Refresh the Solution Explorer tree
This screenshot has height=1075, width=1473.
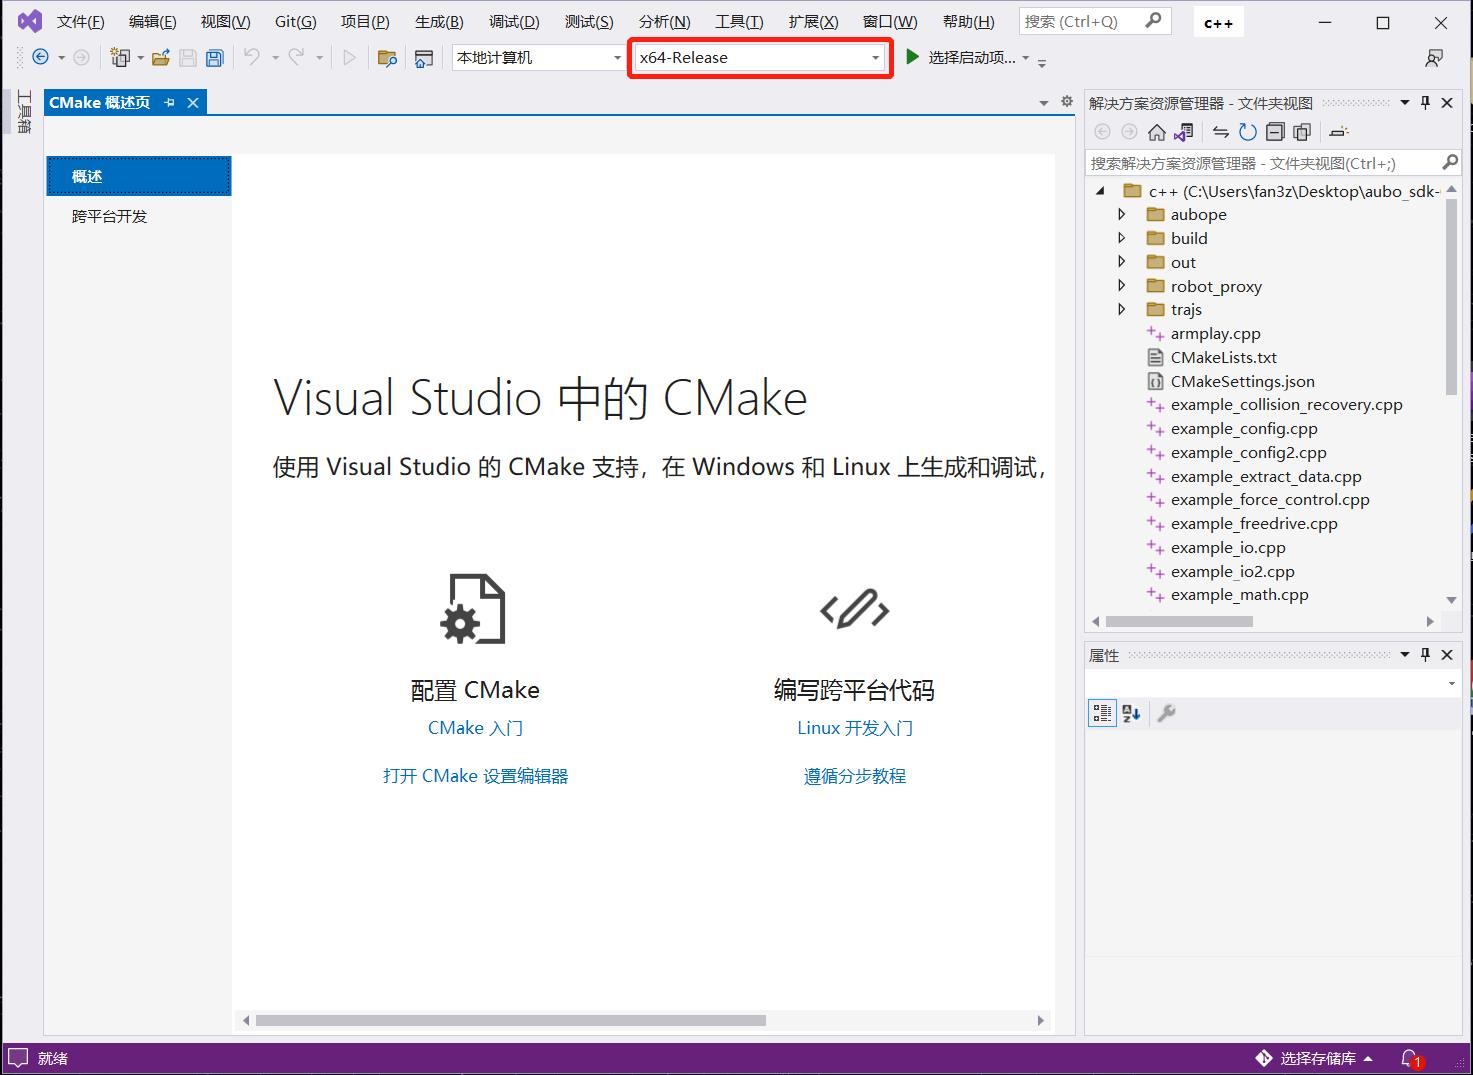[x=1247, y=132]
